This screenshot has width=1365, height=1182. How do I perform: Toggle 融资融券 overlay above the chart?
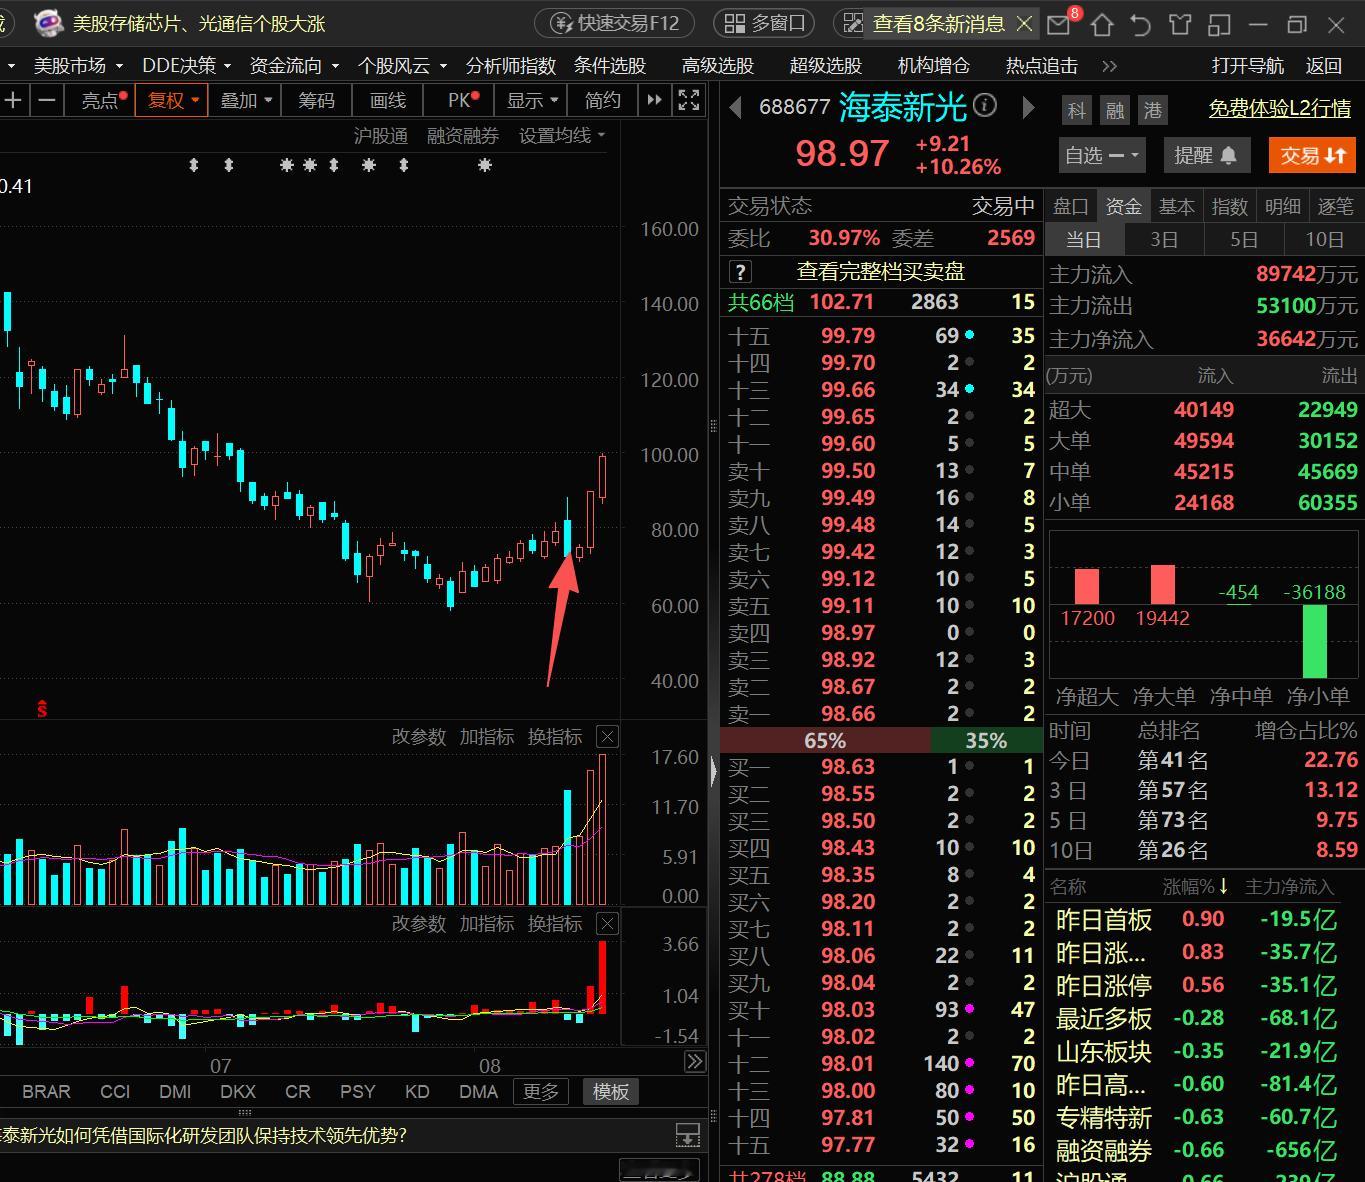[462, 136]
